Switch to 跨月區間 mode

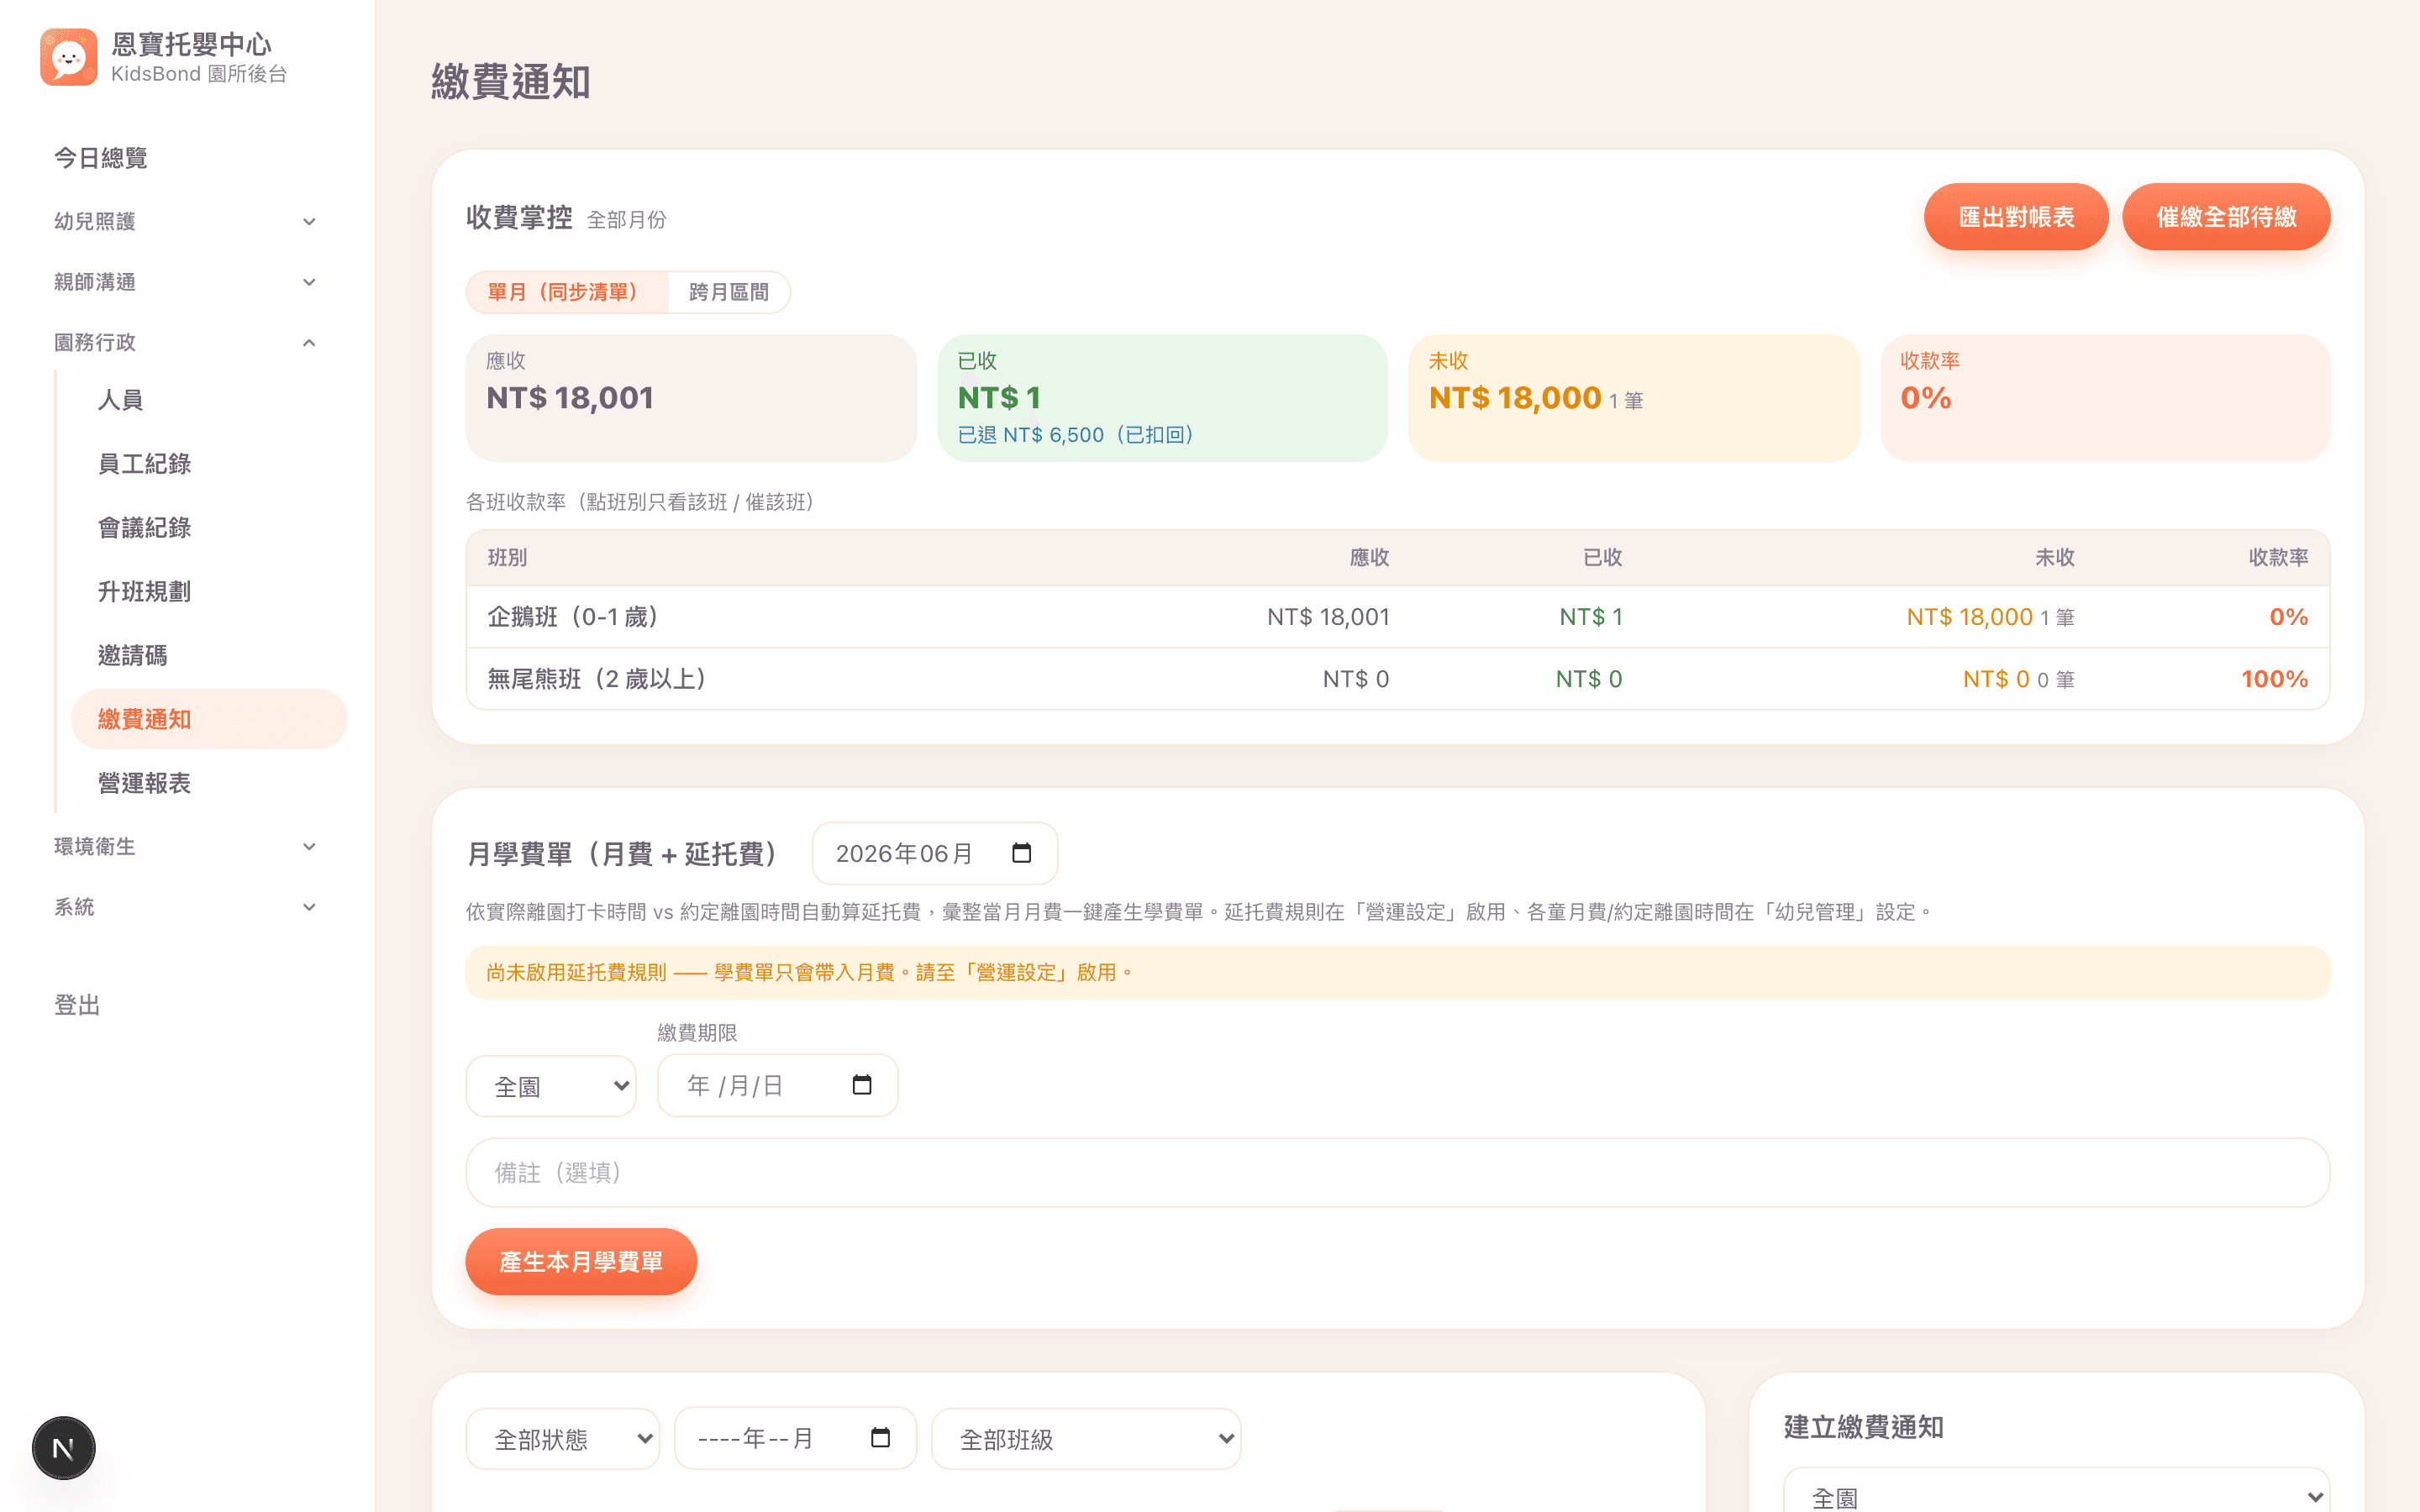729,292
